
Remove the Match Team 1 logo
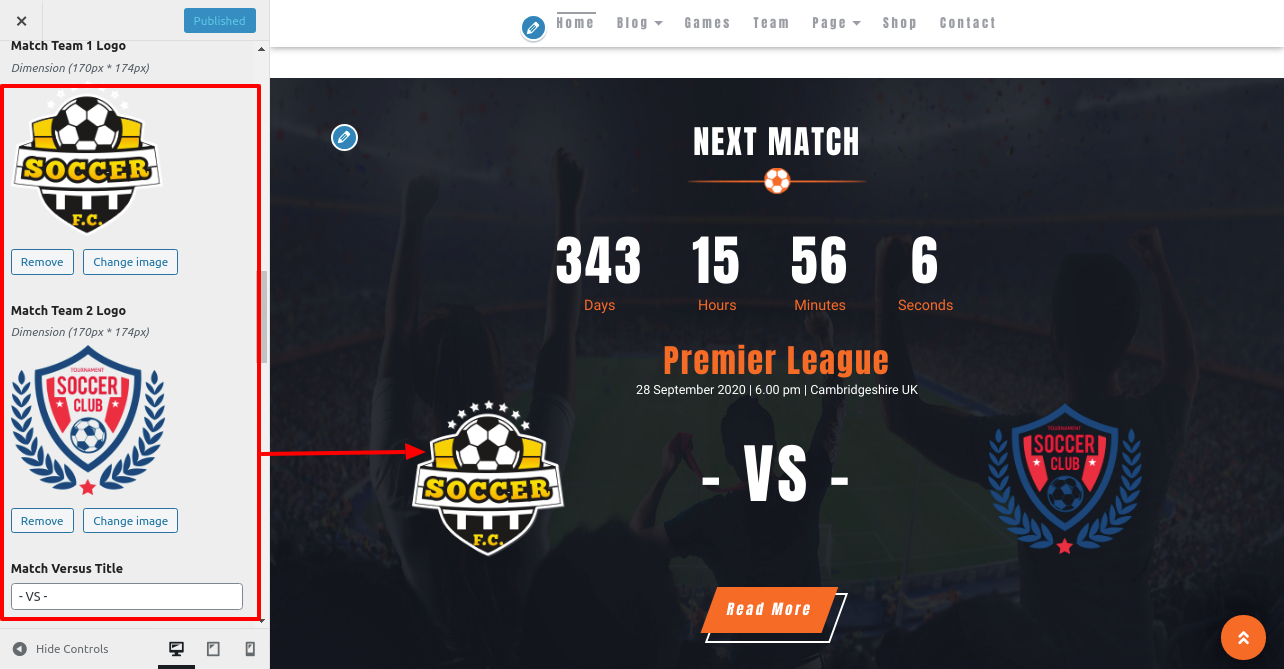coord(42,262)
